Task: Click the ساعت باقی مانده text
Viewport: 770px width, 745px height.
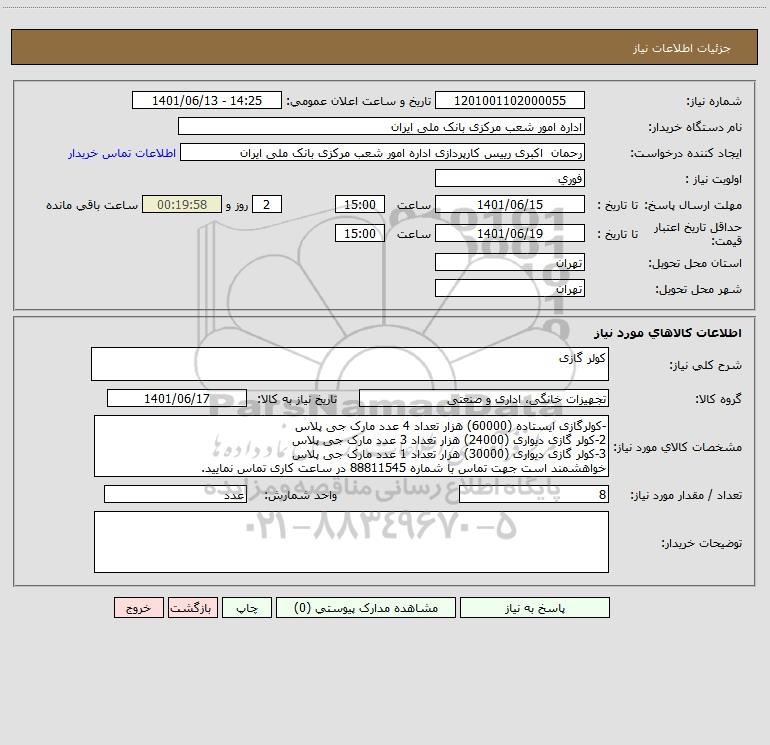Action: tap(92, 205)
